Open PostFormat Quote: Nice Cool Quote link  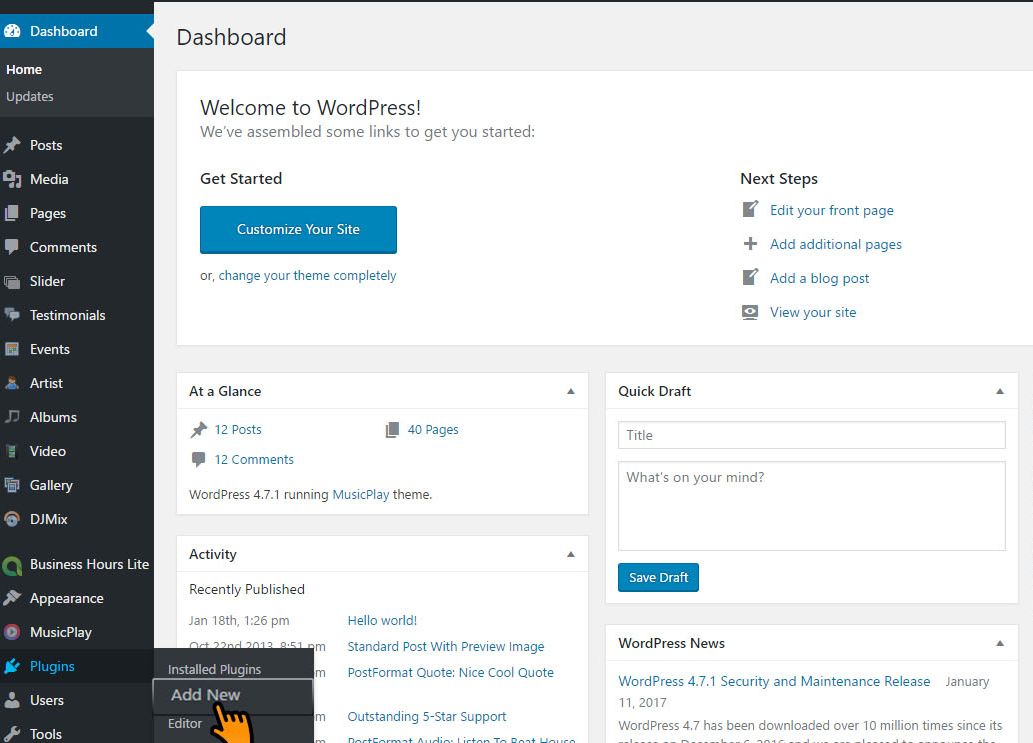click(451, 673)
